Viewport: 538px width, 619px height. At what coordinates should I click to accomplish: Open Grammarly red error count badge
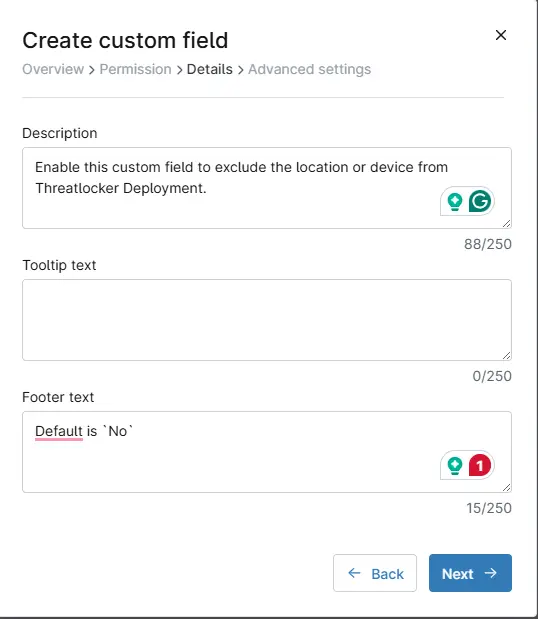coord(480,465)
